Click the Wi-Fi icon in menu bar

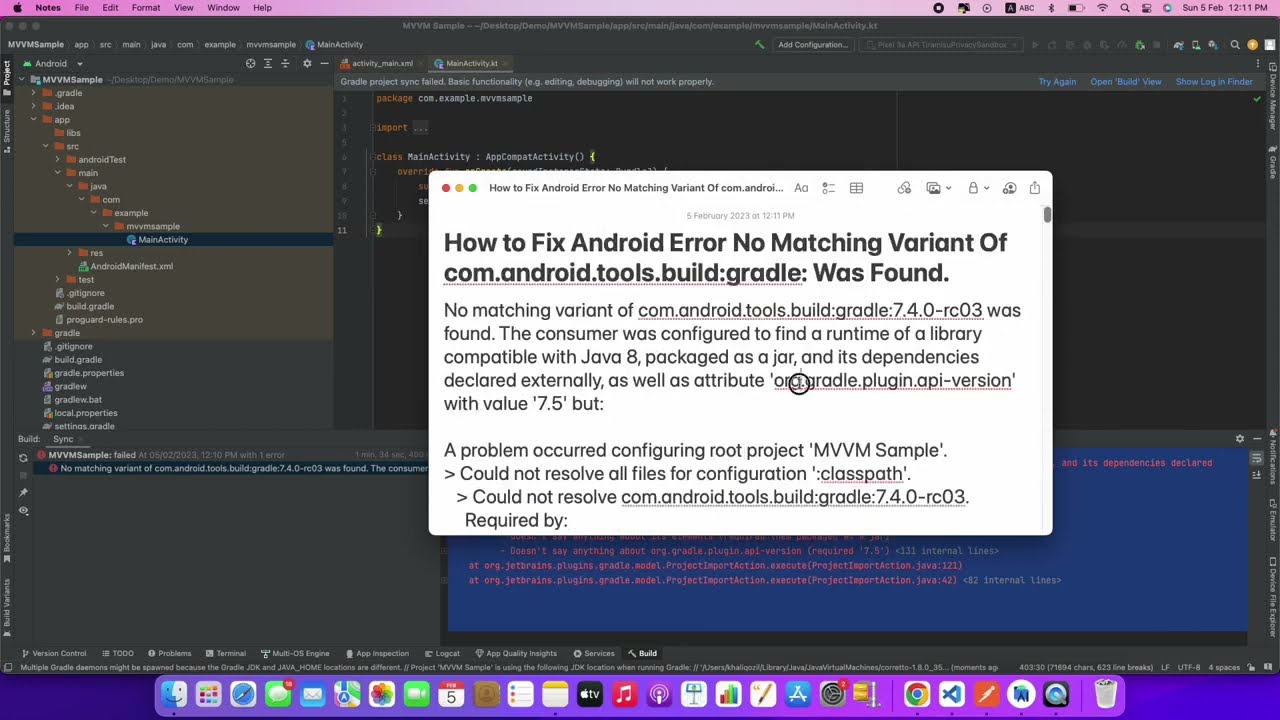(1103, 8)
